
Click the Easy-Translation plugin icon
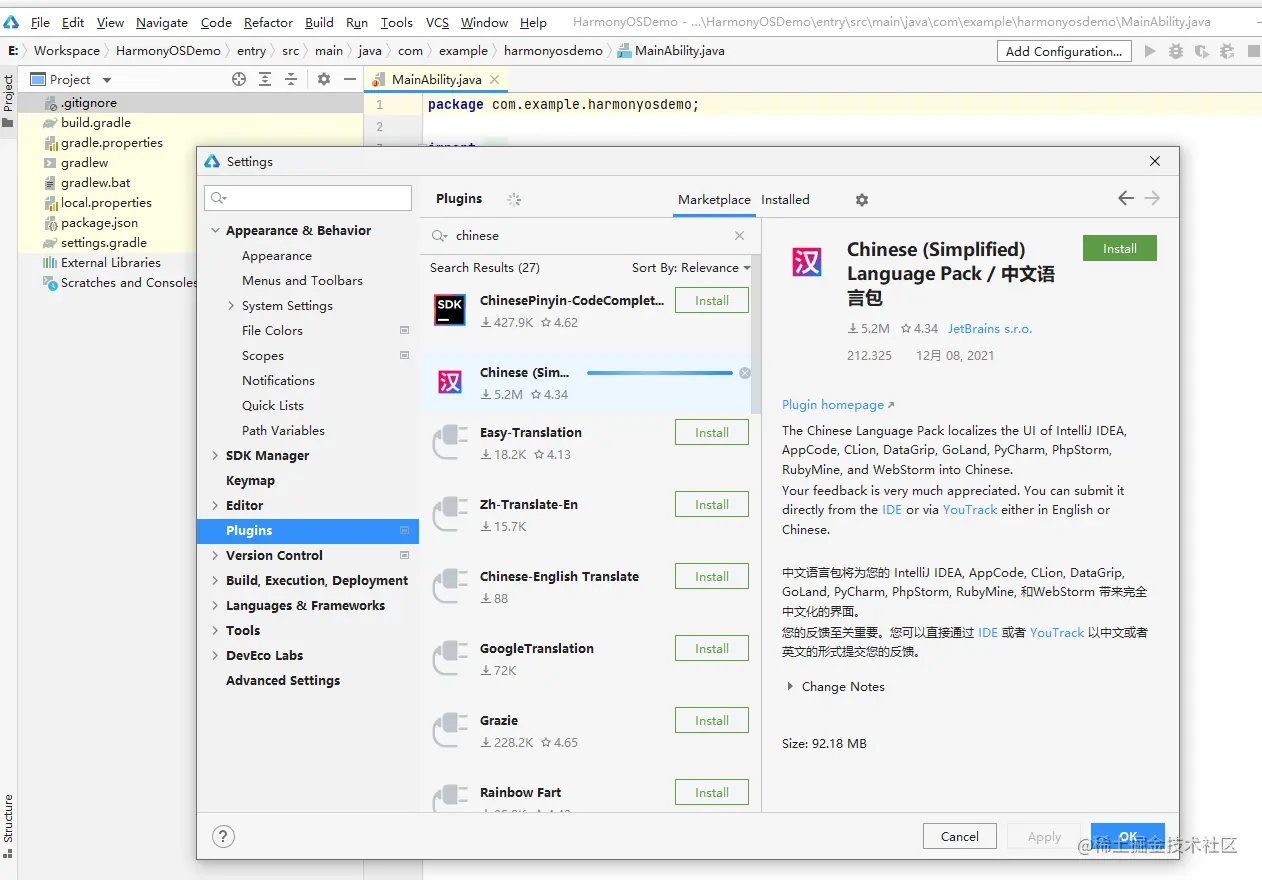point(450,442)
